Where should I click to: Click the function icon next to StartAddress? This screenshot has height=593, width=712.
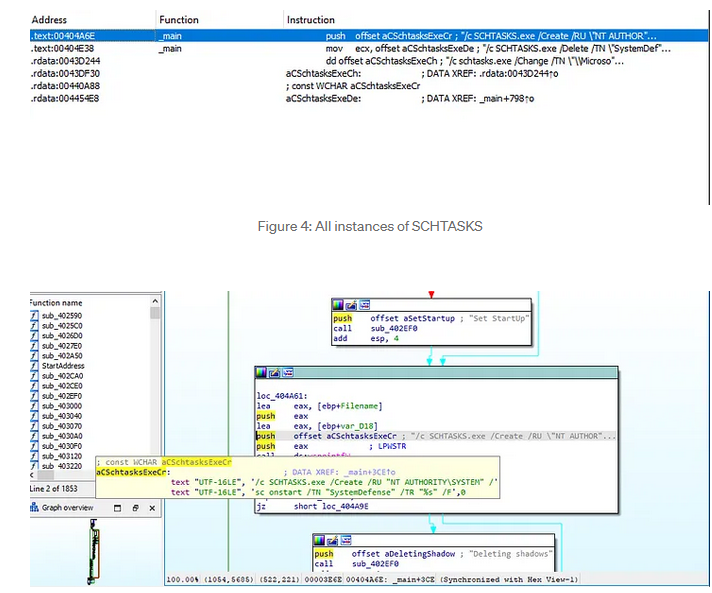click(x=35, y=366)
